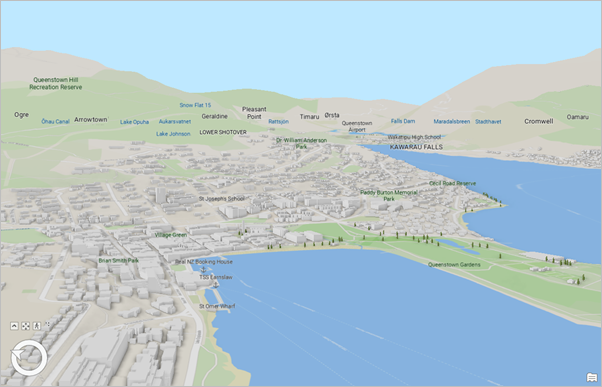602x387 pixels.
Task: Open the map attribution credits icon
Action: point(592,377)
